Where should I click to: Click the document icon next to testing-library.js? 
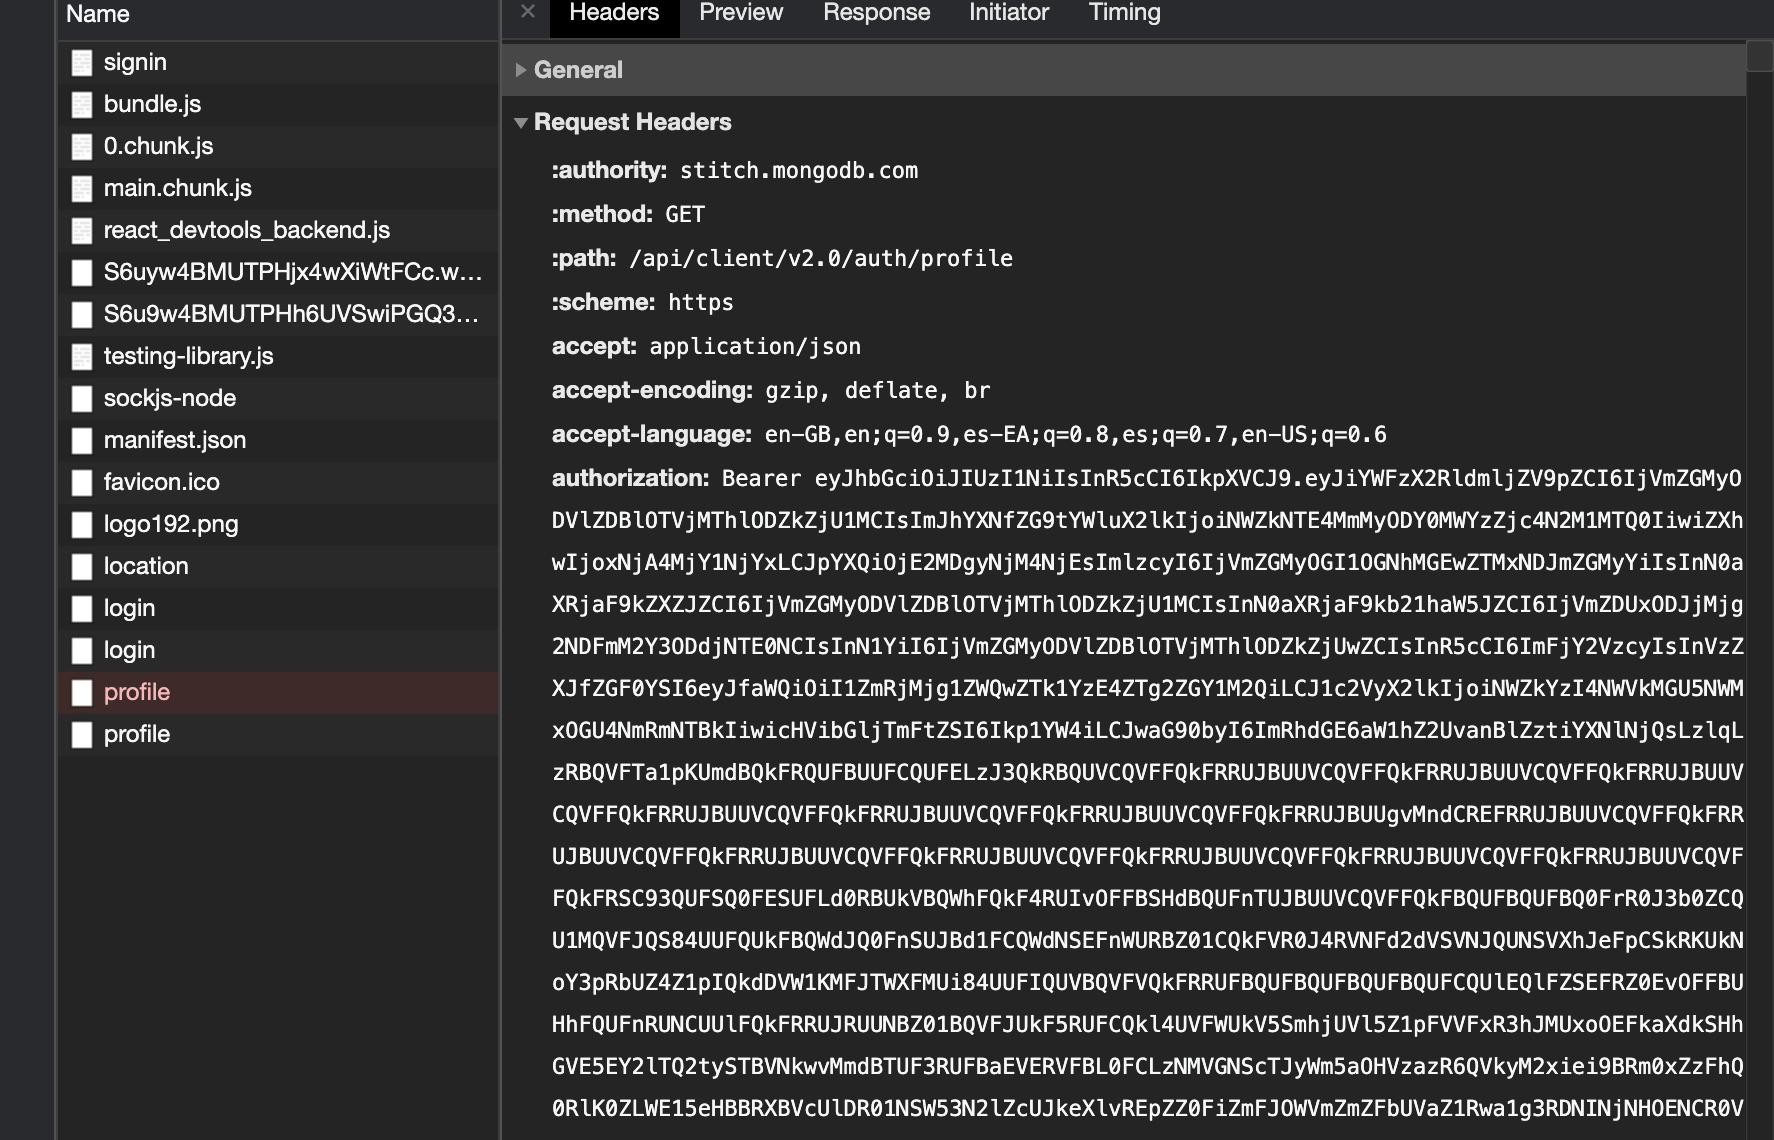pyautogui.click(x=81, y=356)
